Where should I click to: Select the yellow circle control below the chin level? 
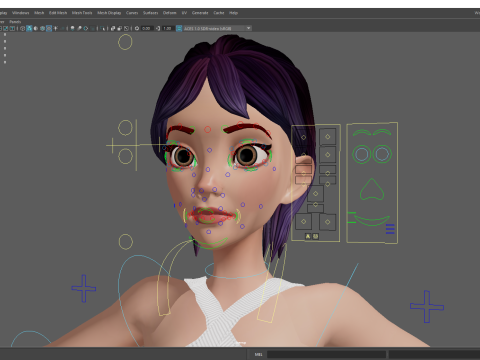point(126,242)
